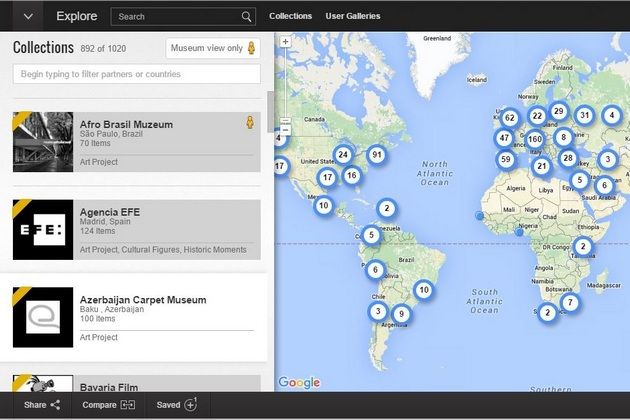Click map cluster marker 91

376,155
